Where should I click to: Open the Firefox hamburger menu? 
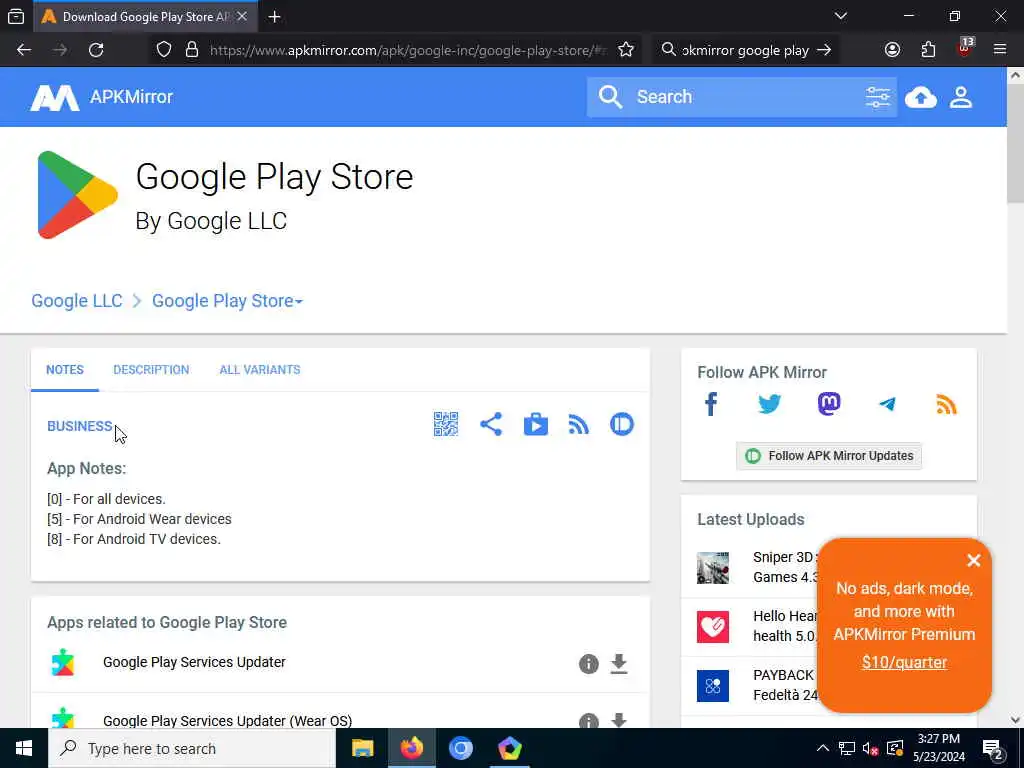(1000, 50)
